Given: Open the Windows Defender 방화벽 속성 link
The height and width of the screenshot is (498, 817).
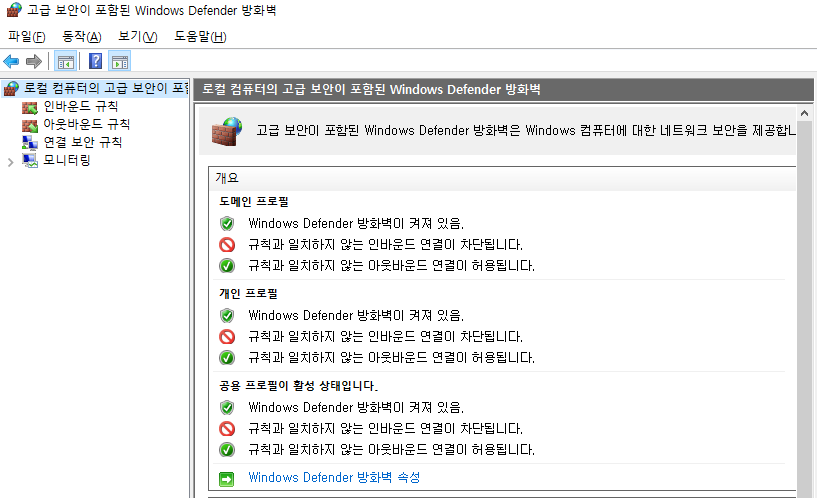Looking at the screenshot, I should click(x=334, y=478).
